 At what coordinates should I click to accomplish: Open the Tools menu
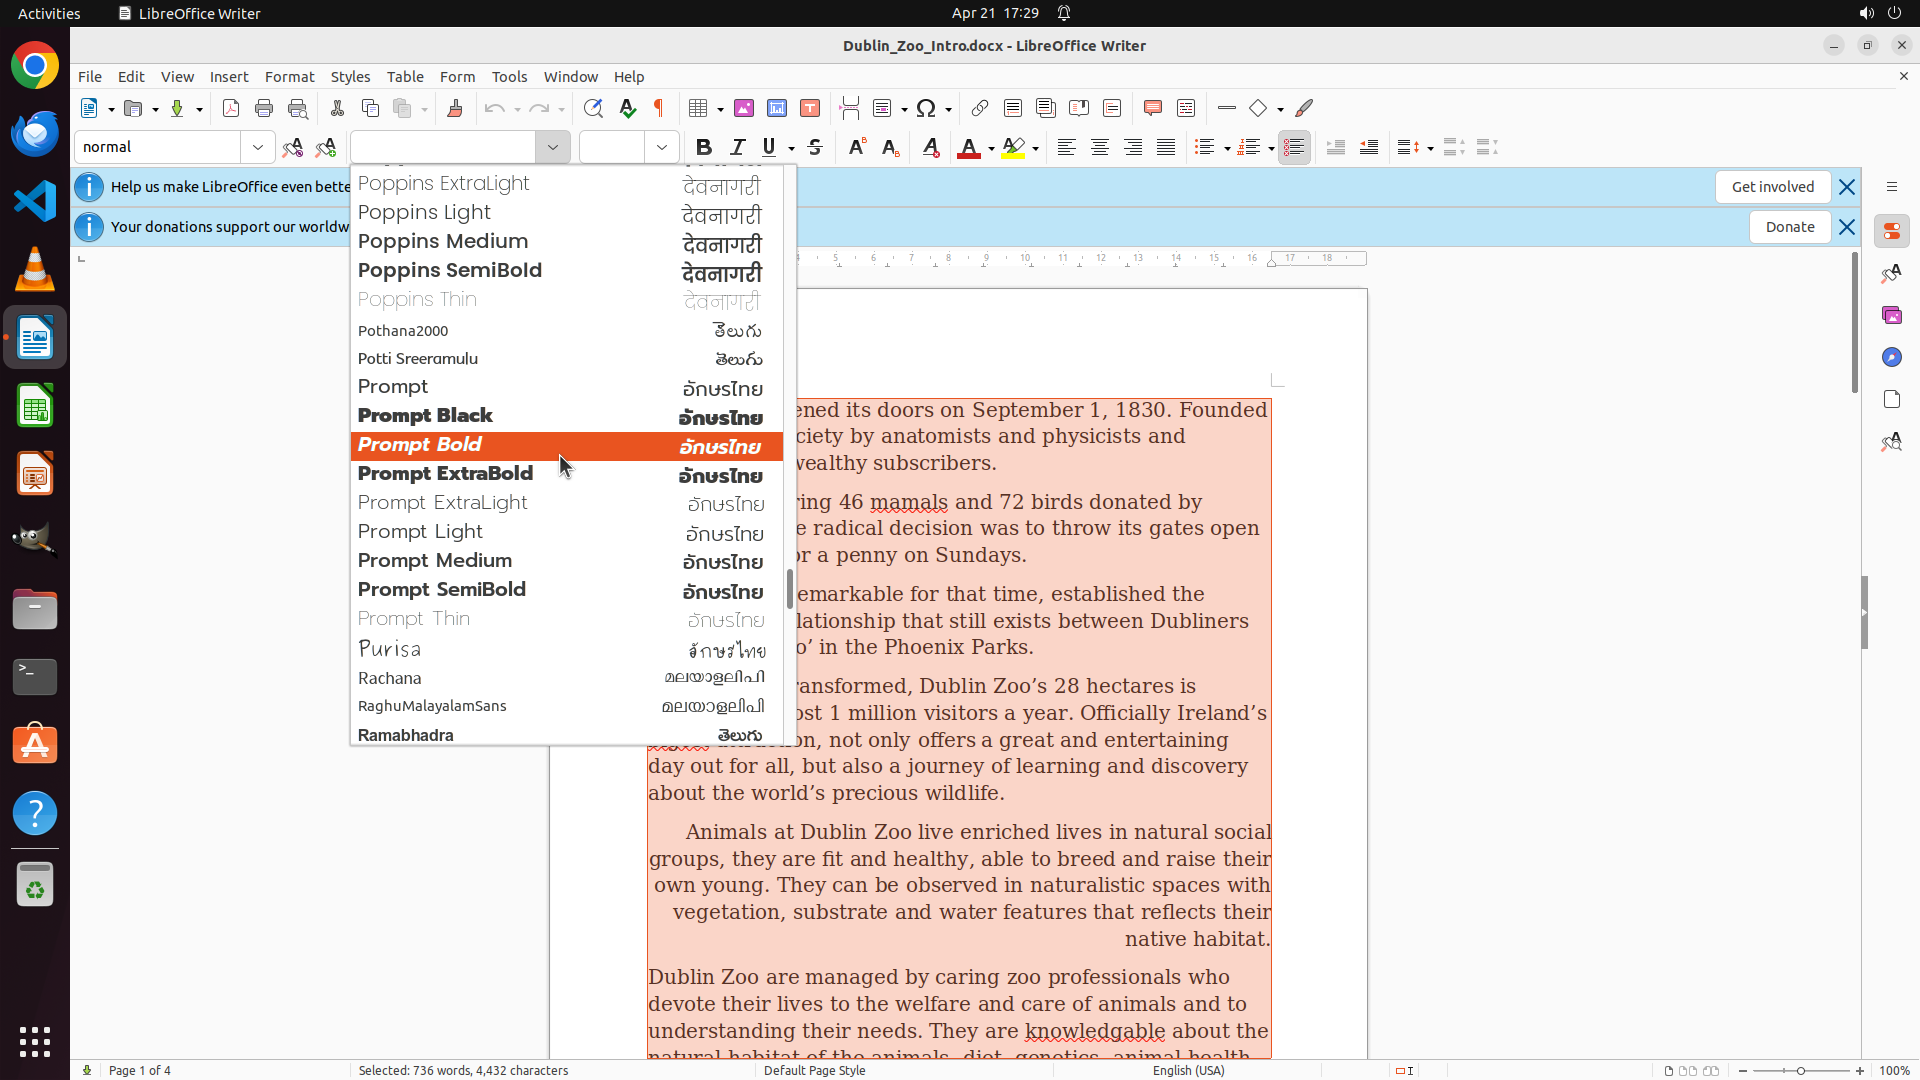point(509,77)
